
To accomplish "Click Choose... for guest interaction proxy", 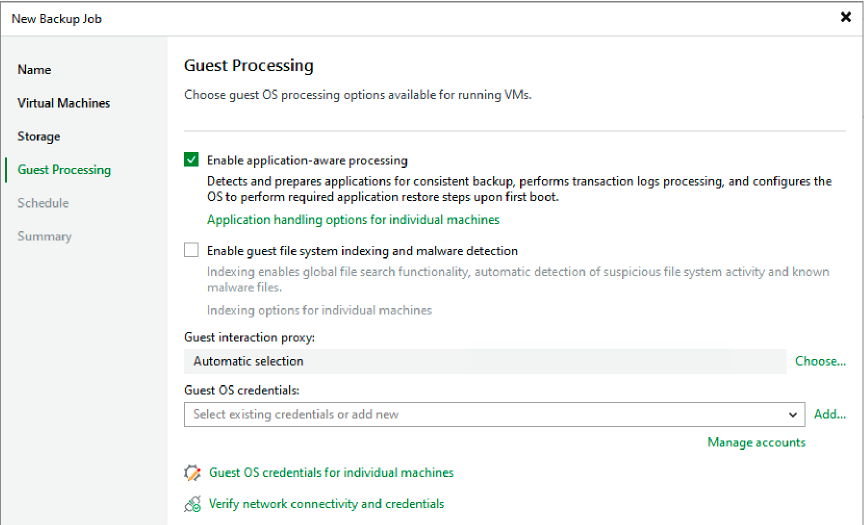I will coord(820,361).
